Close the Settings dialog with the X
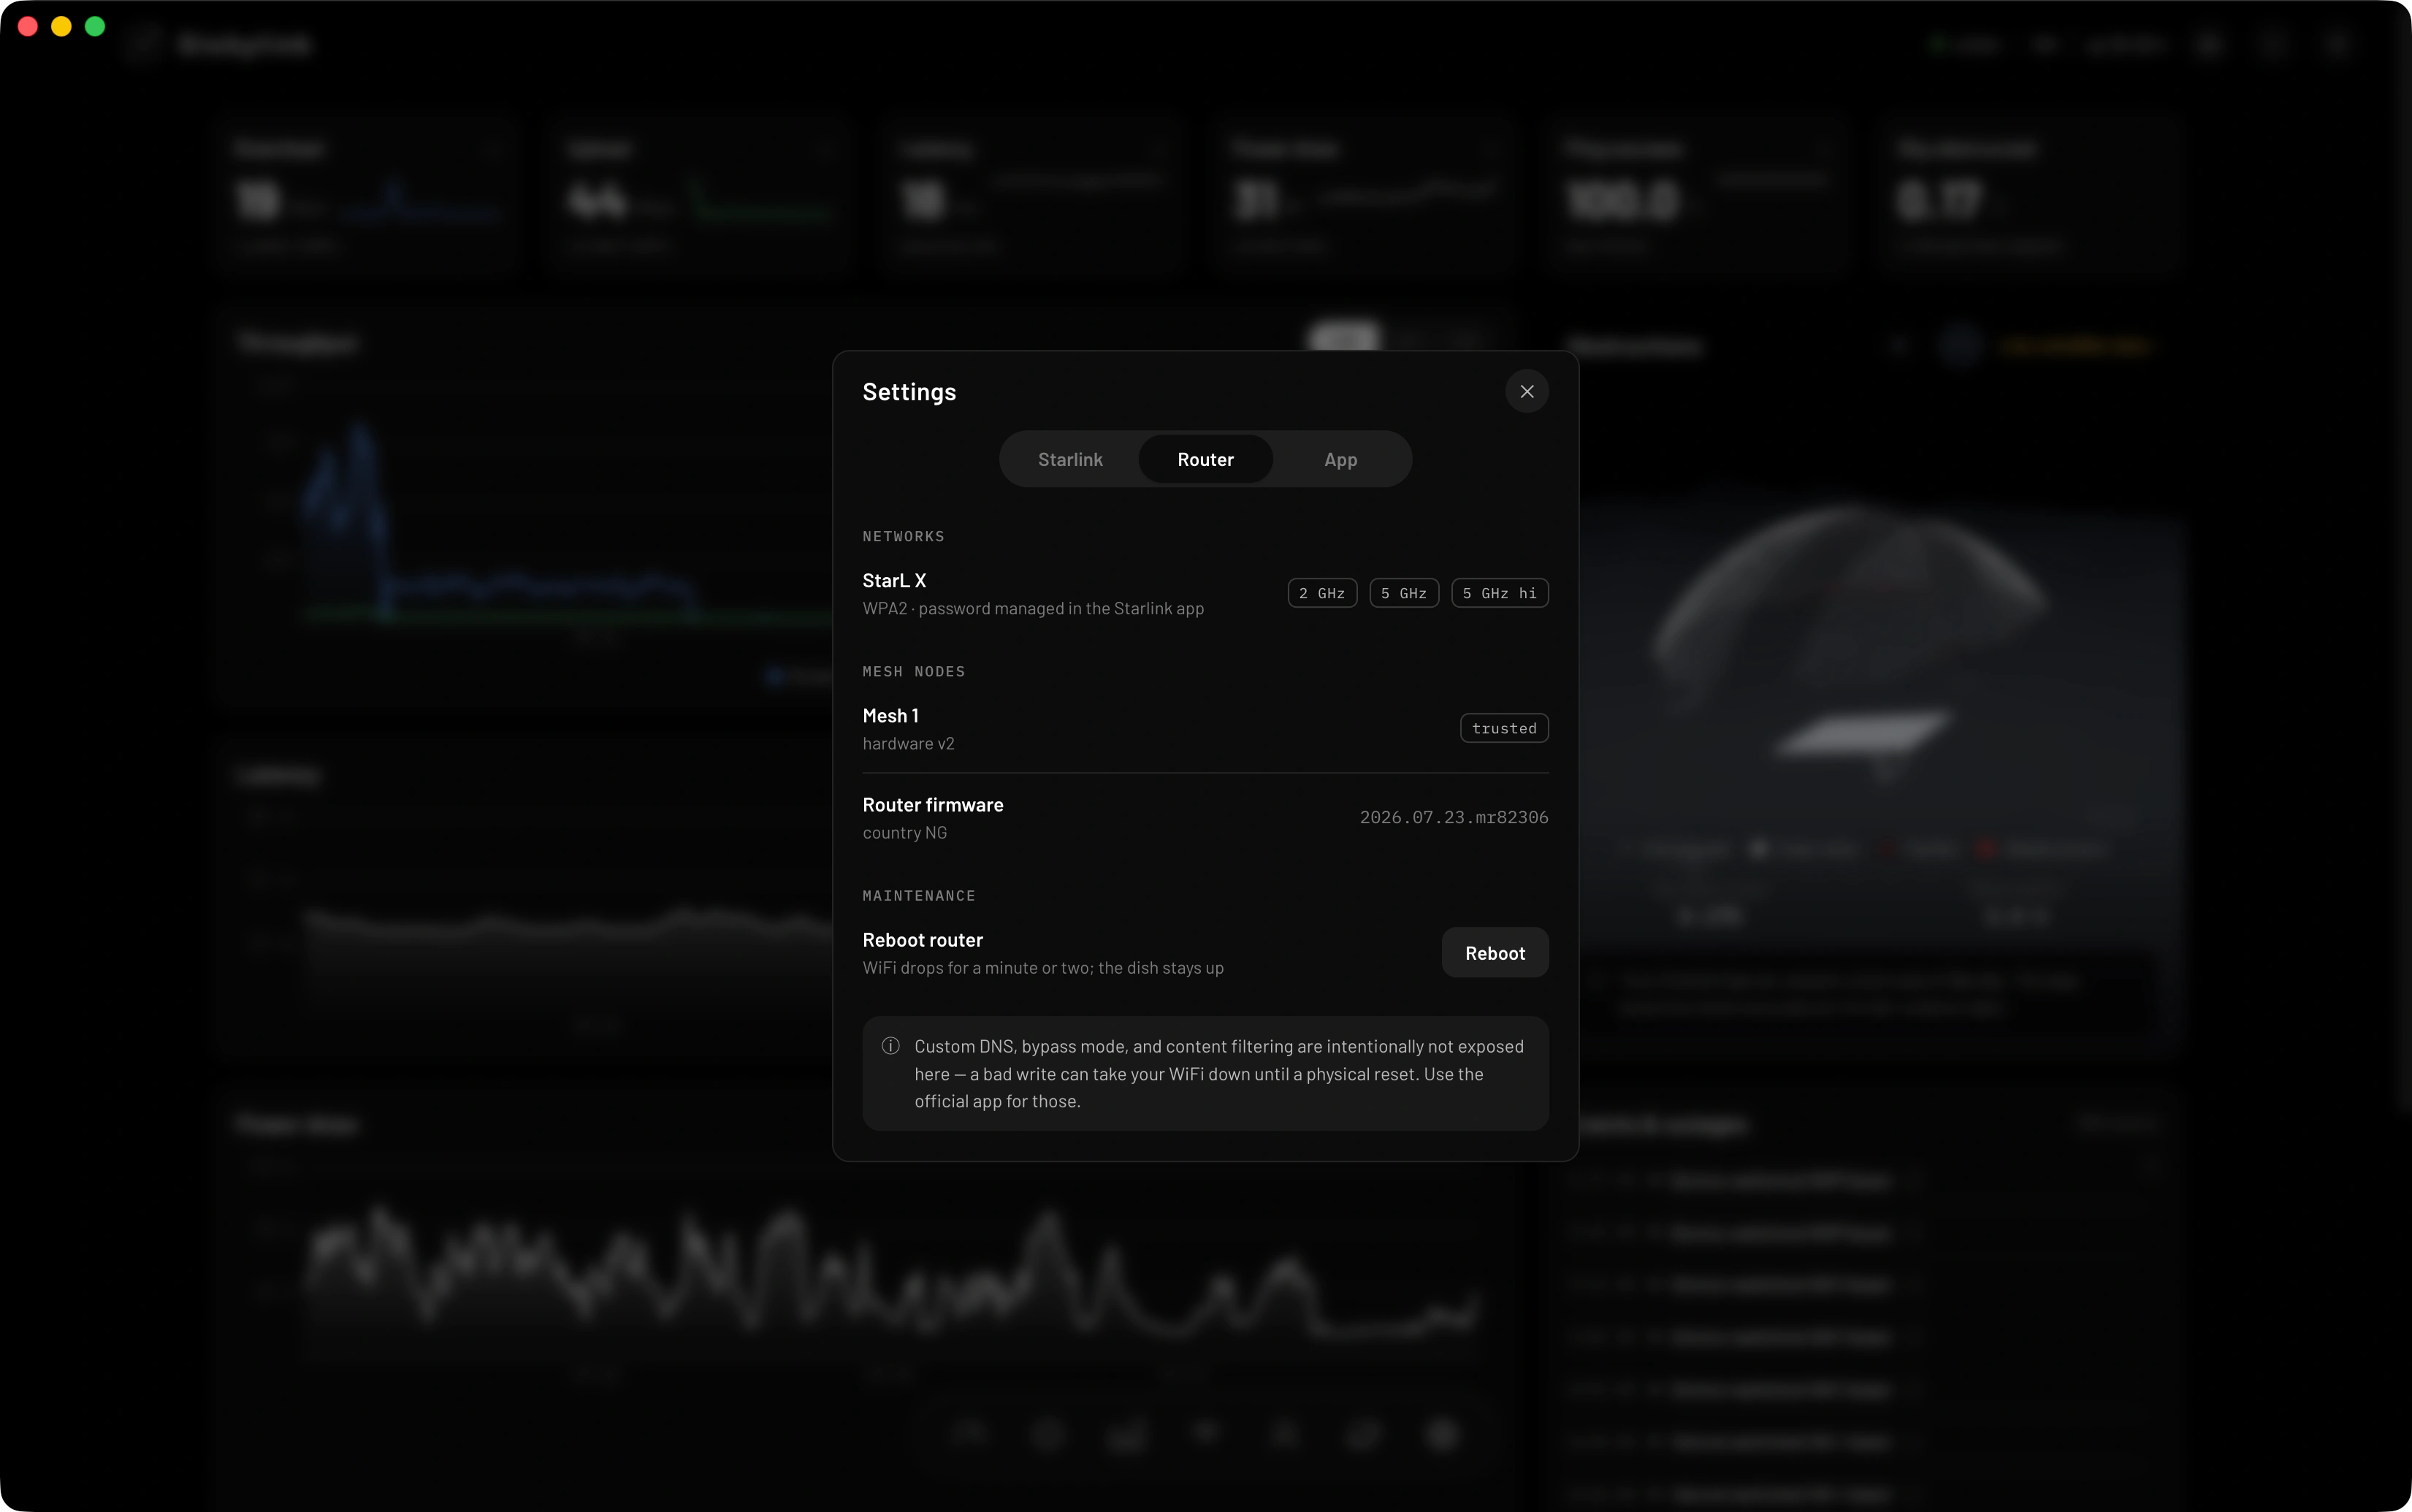This screenshot has width=2412, height=1512. (x=1526, y=391)
